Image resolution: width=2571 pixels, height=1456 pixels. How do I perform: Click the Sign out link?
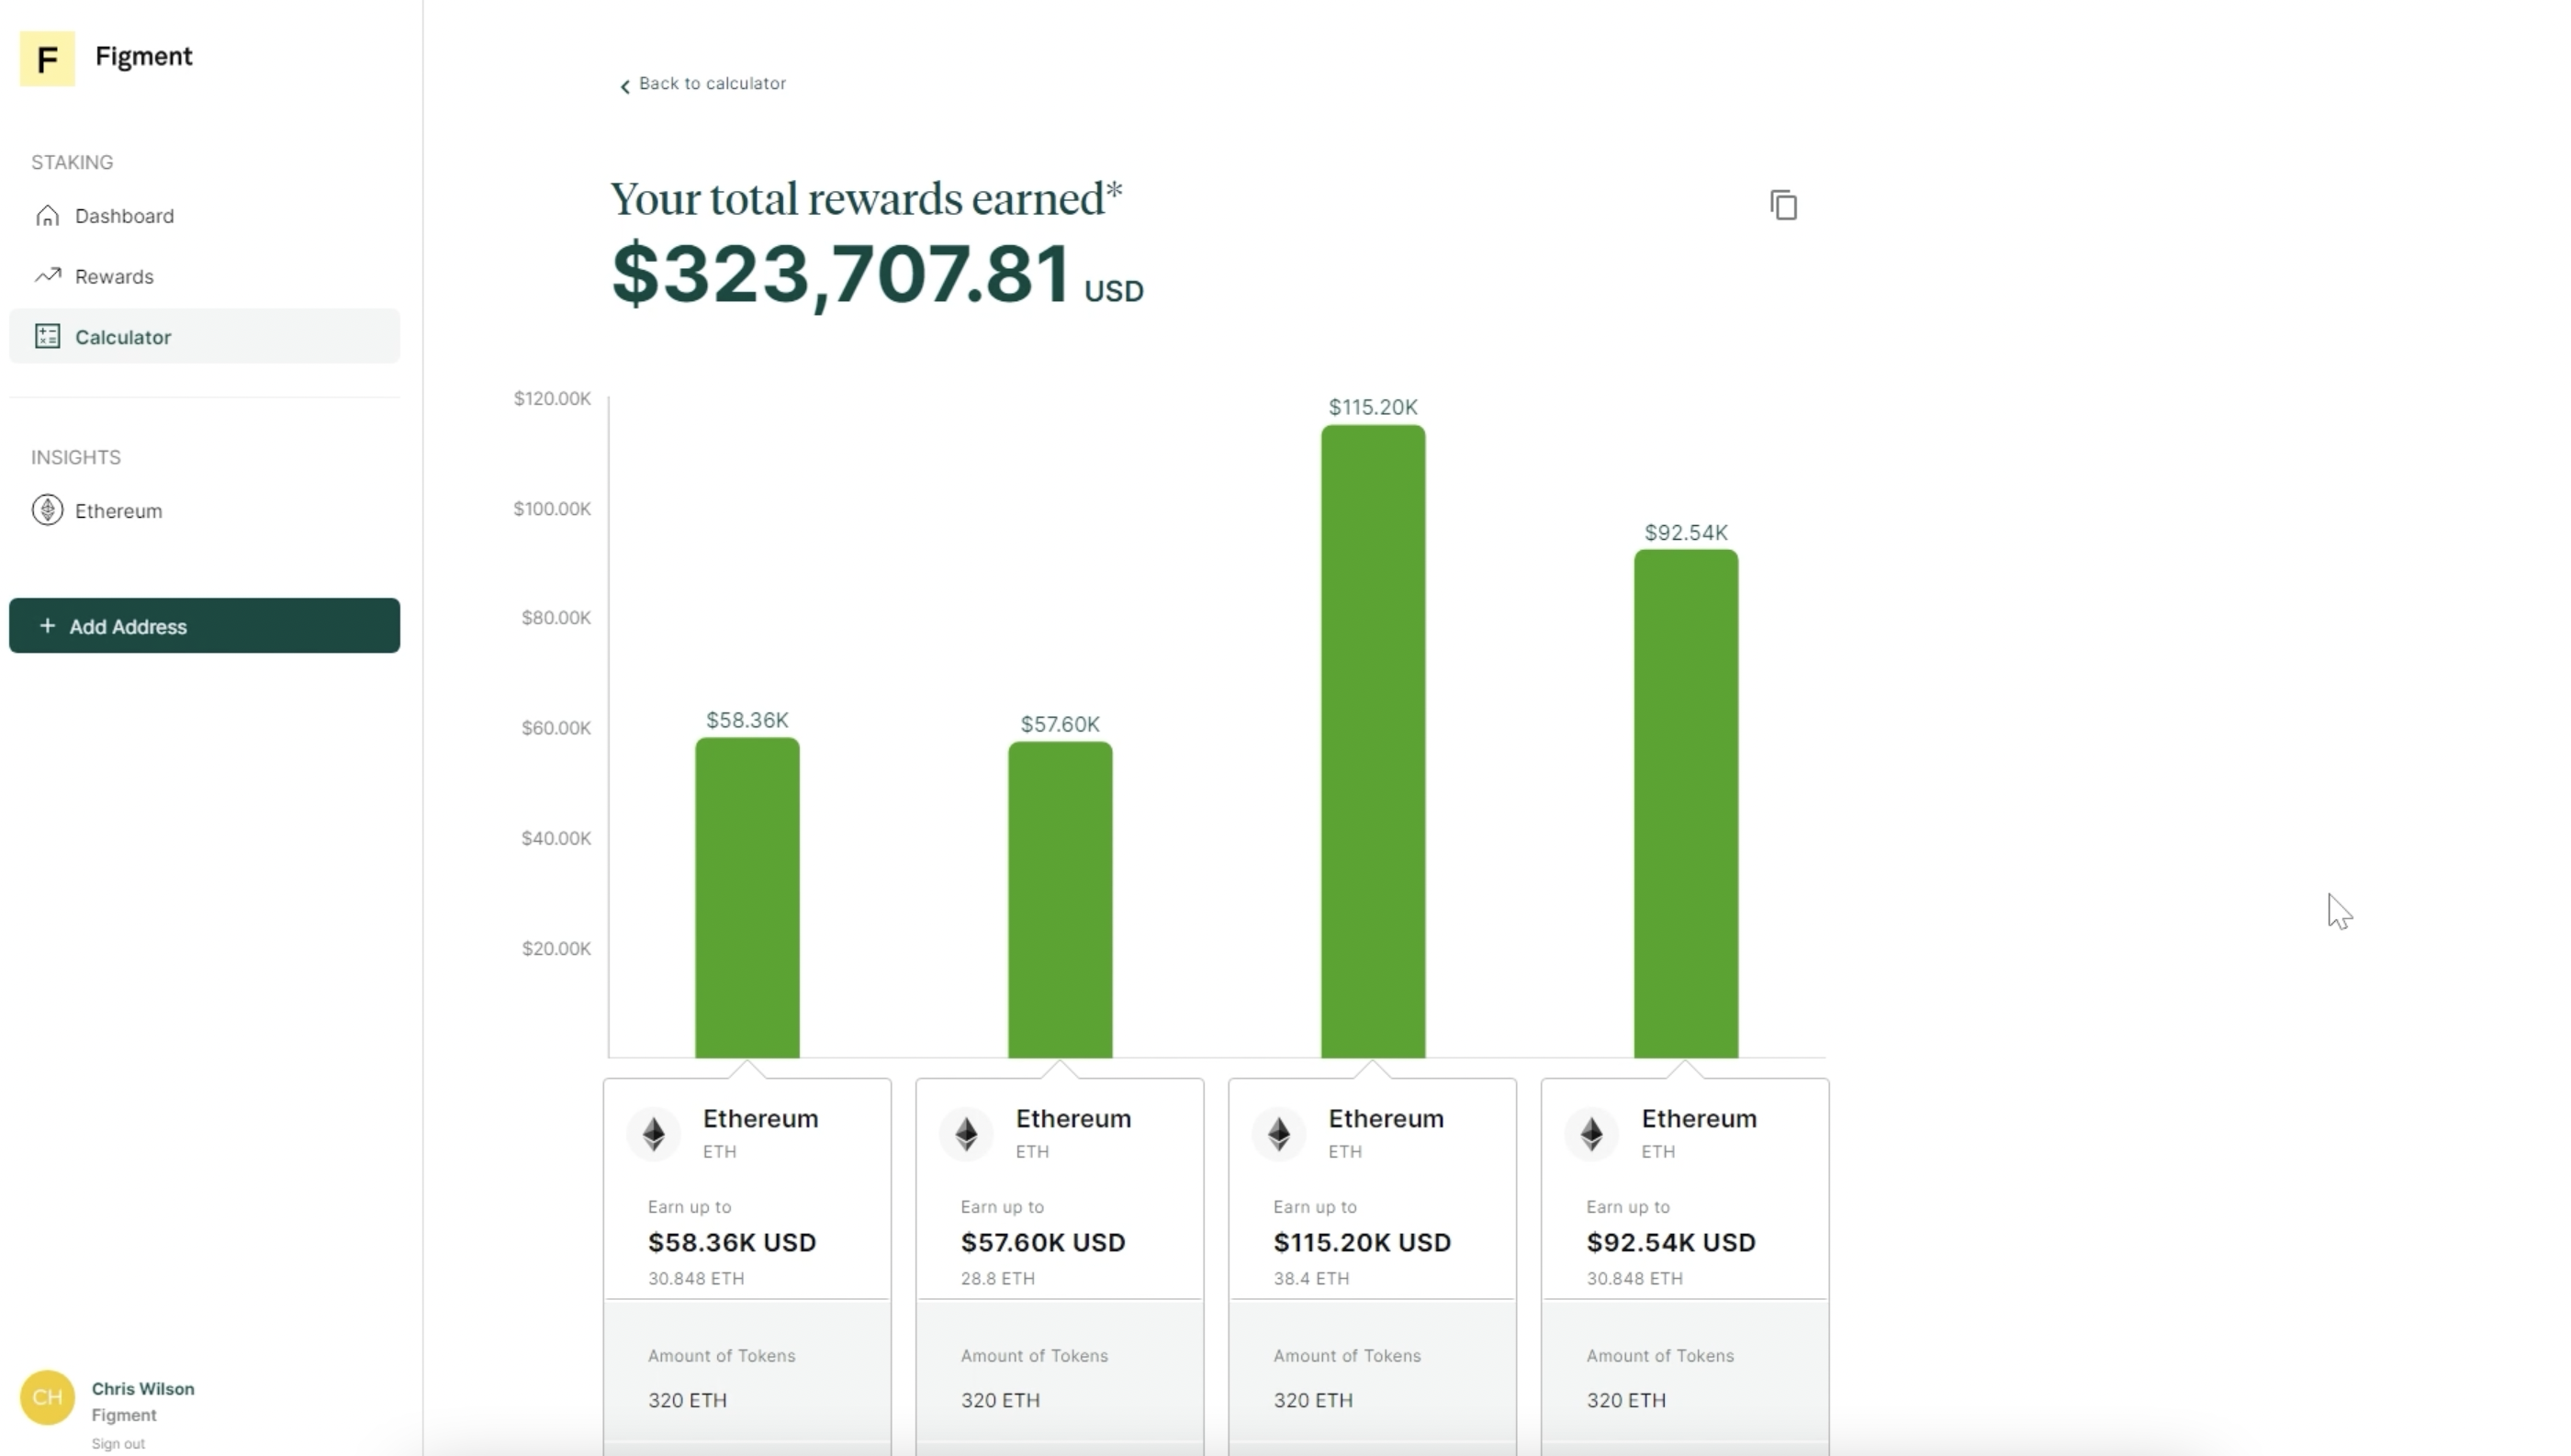(x=118, y=1443)
